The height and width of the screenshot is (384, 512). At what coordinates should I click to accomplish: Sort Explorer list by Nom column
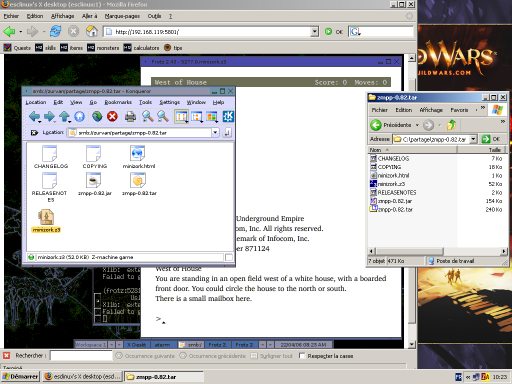coord(412,150)
